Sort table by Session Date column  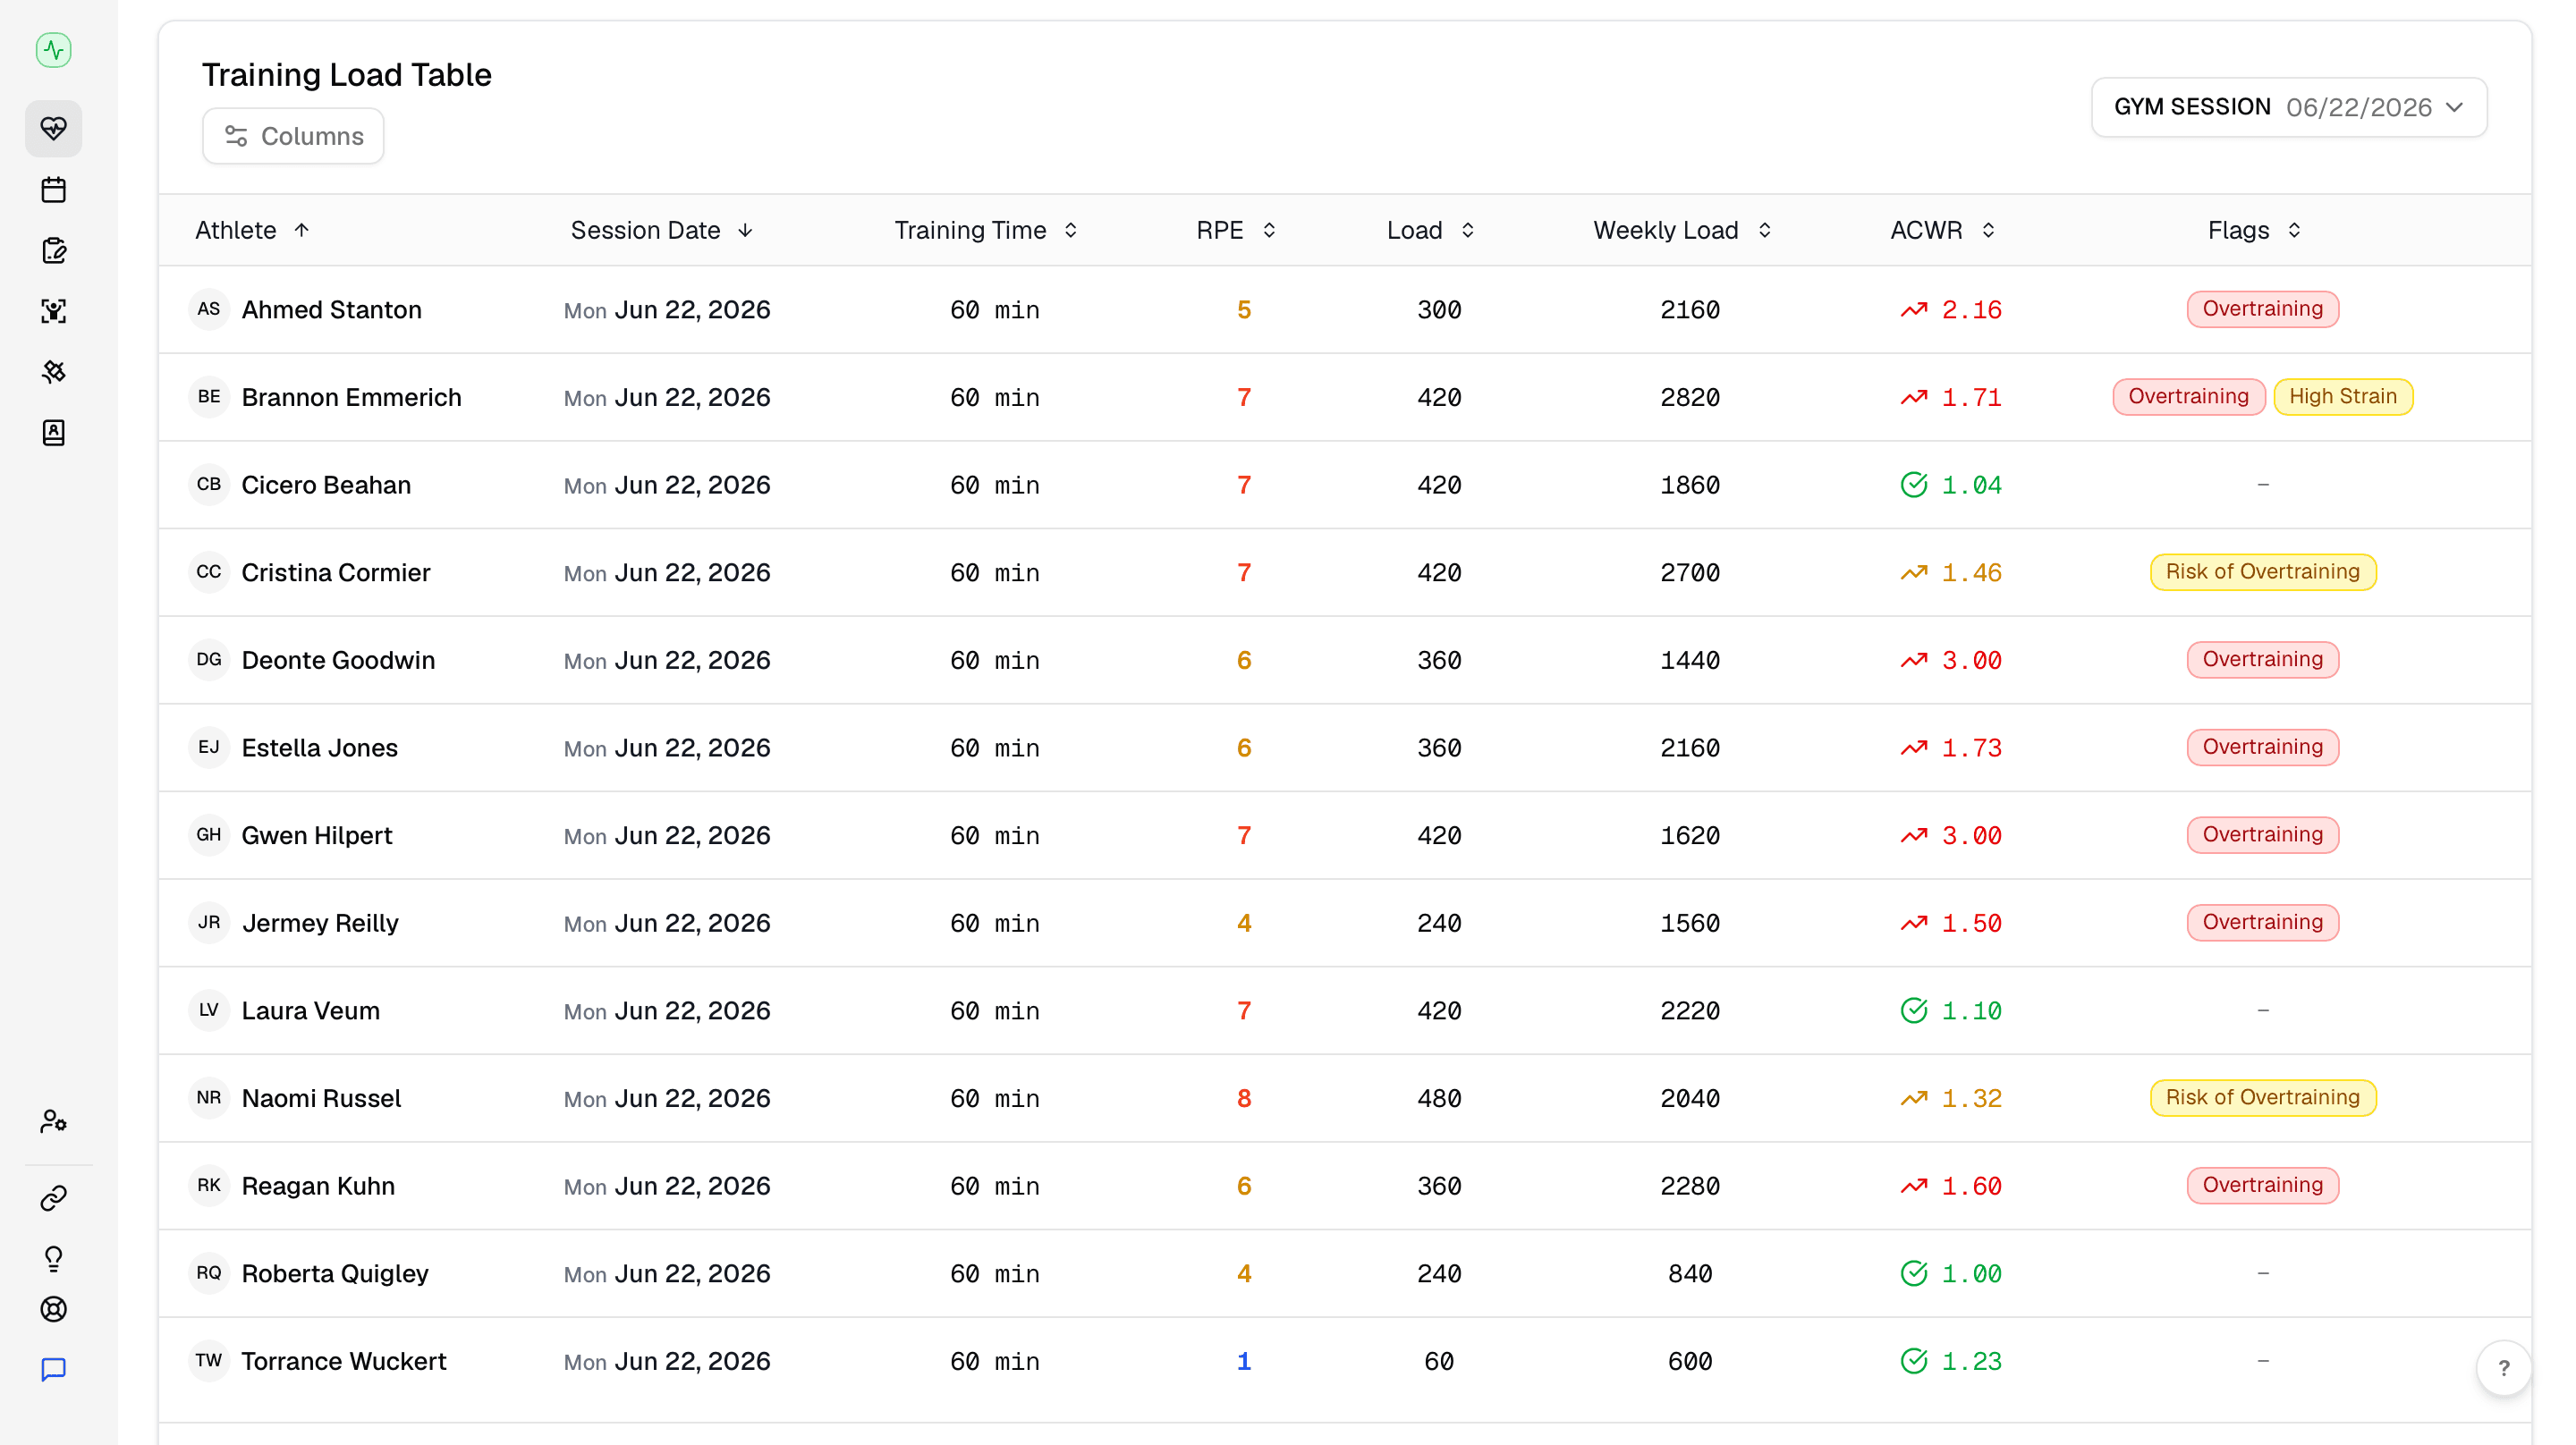click(x=662, y=230)
